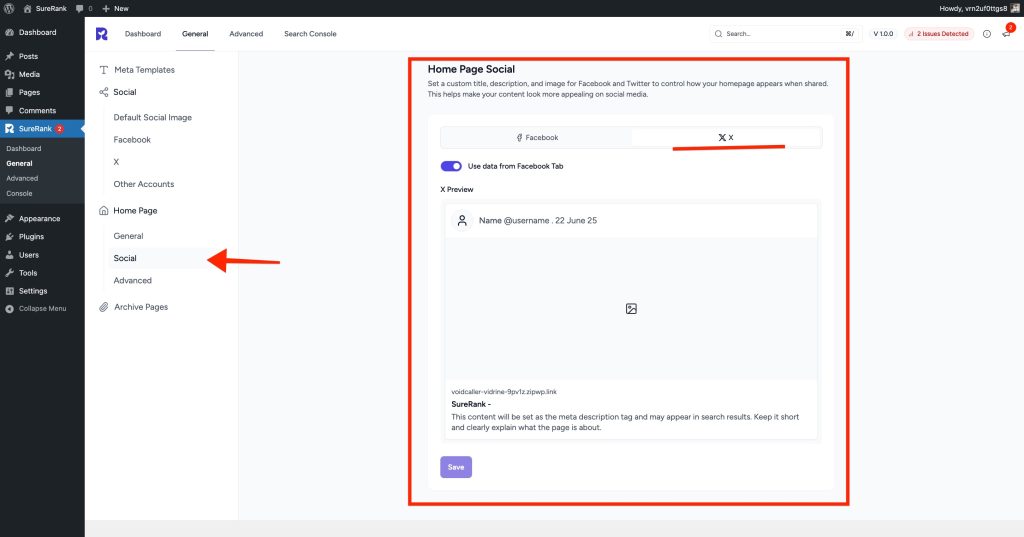Open the 2 Issues Detected badge
Screen dimensions: 1024x537
coord(939,34)
